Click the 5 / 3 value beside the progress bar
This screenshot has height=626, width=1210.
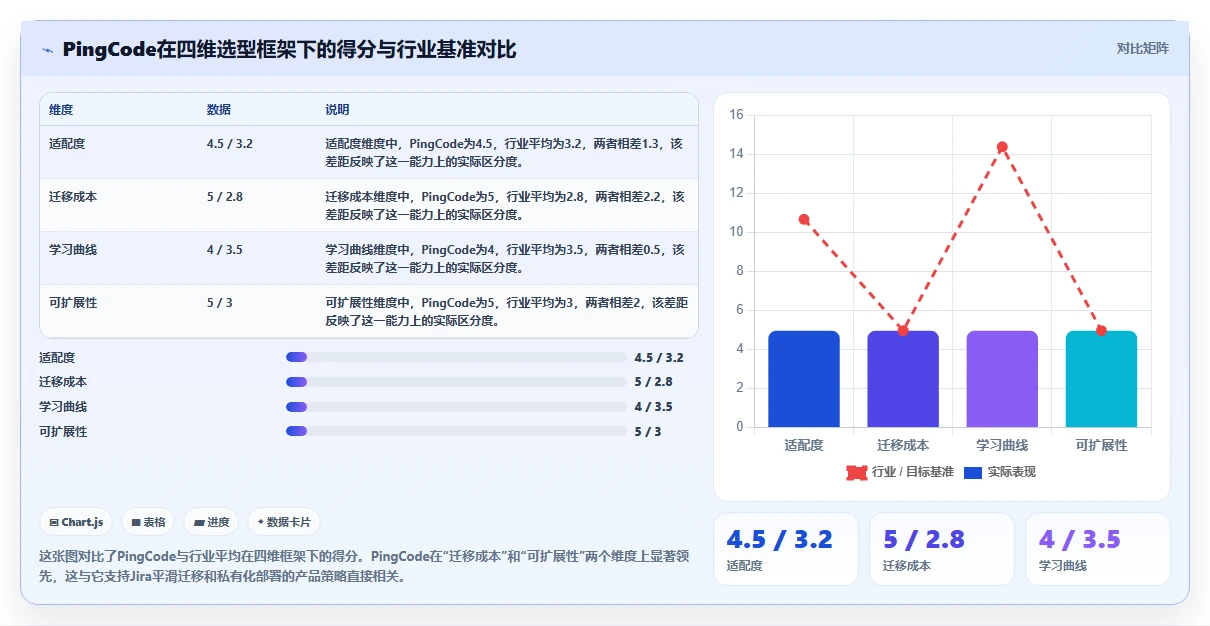click(x=648, y=432)
